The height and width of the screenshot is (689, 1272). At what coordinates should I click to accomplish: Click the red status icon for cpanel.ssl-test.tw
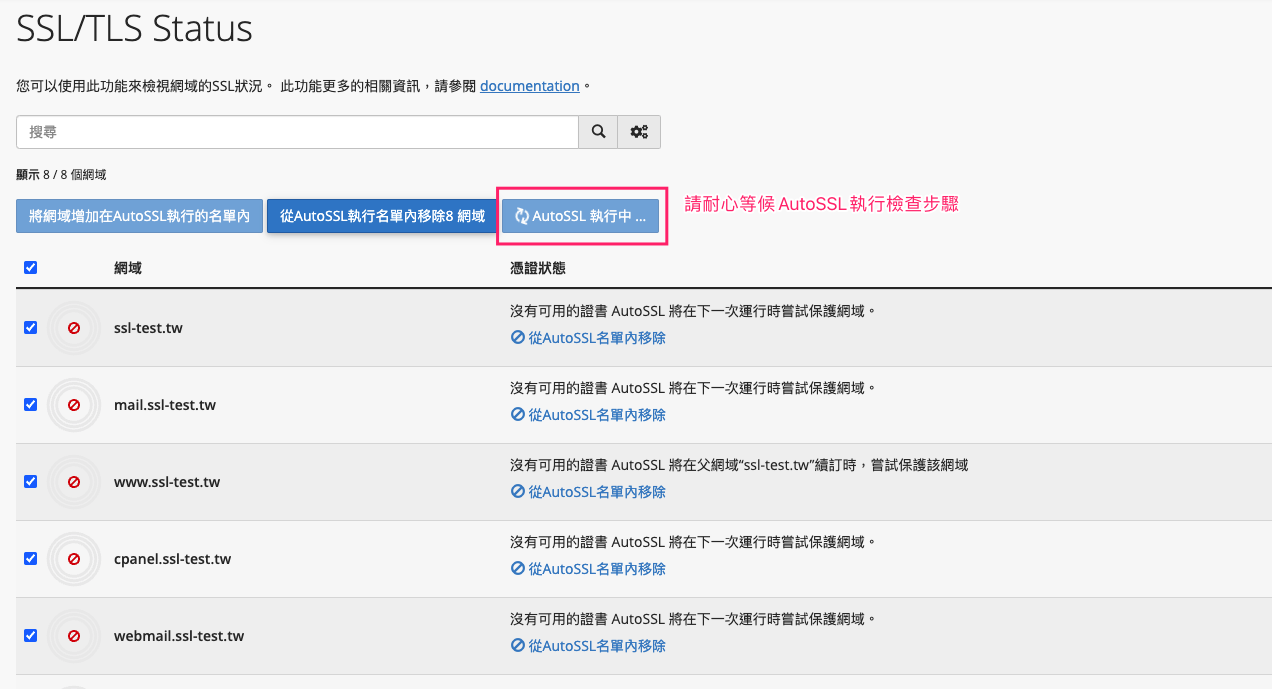pos(74,559)
